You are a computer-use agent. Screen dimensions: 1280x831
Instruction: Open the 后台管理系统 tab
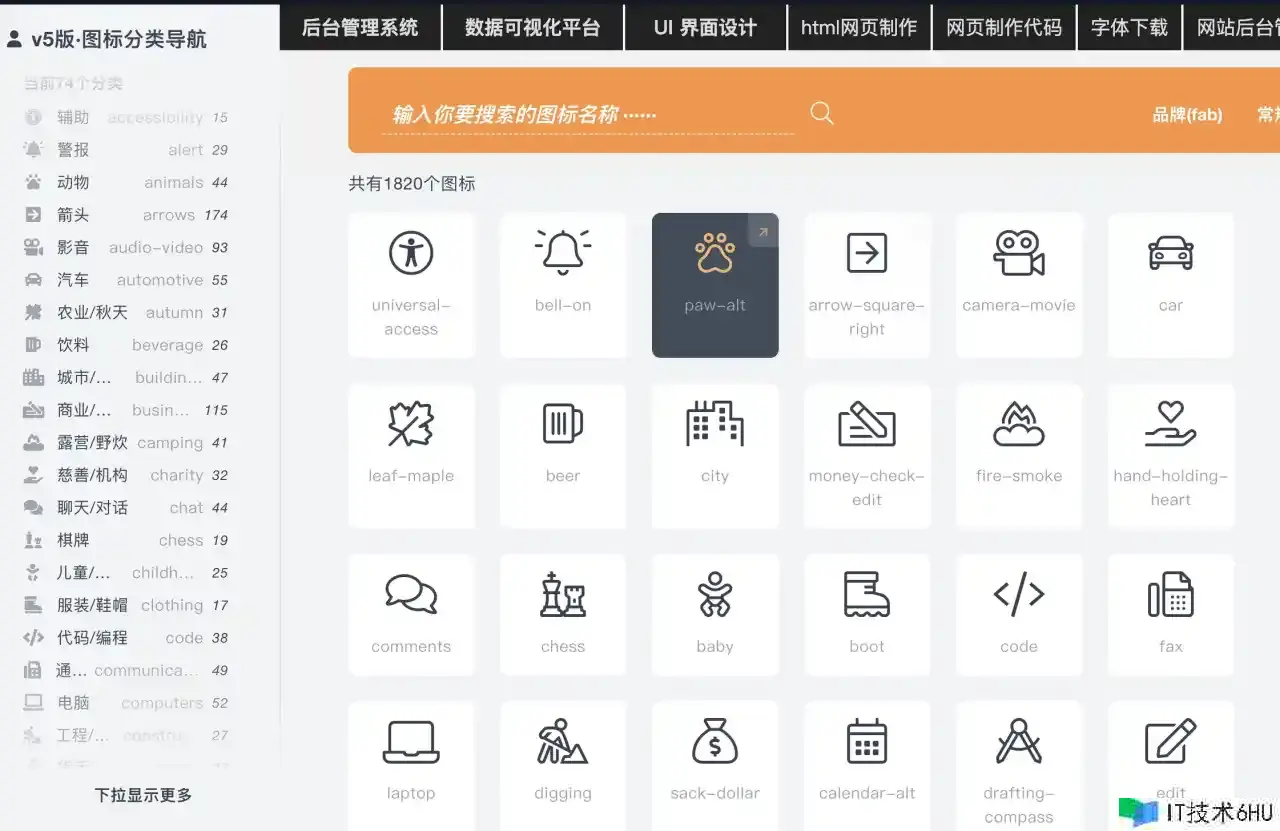360,27
